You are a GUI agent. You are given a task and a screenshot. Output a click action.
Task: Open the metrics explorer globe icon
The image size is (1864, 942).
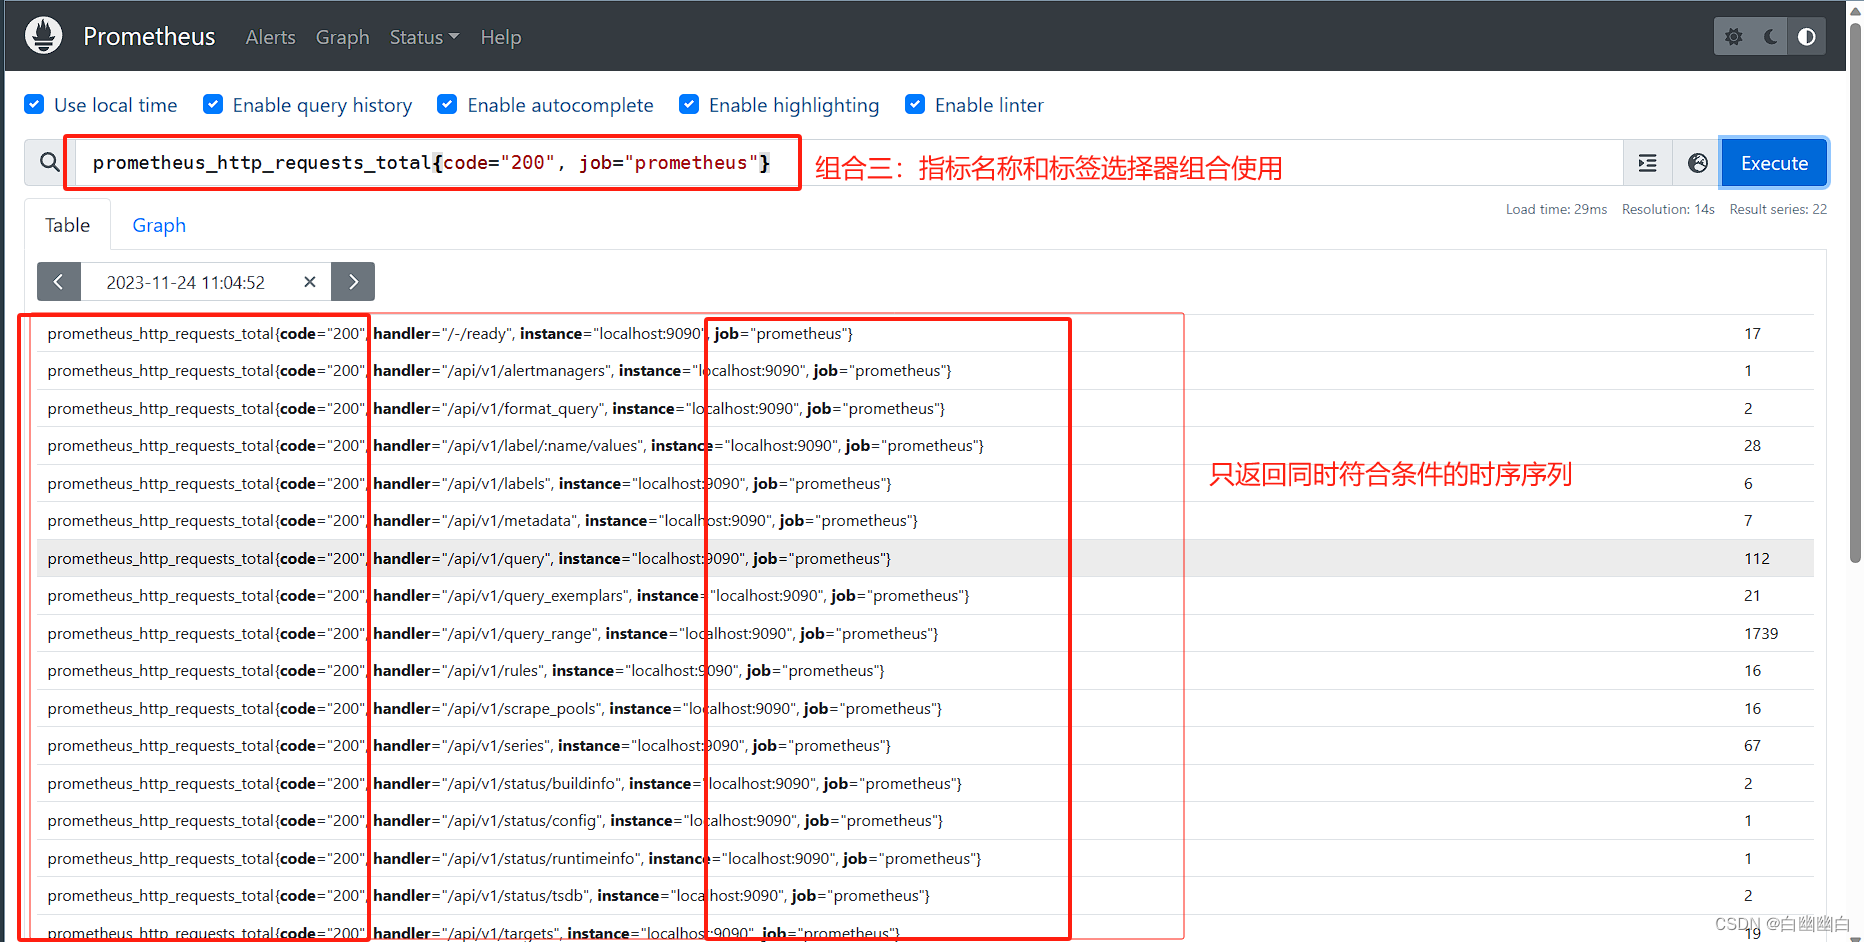[x=1697, y=163]
